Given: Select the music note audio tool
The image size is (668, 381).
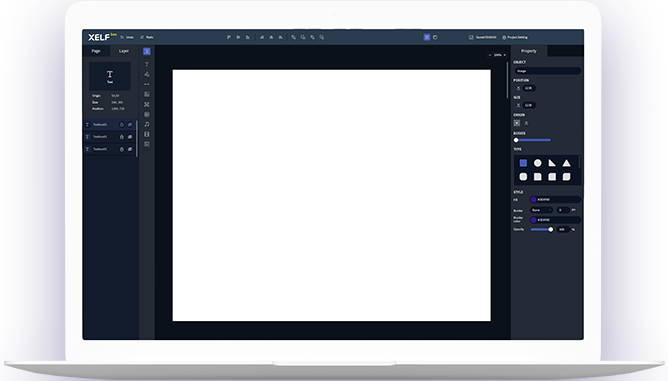Looking at the screenshot, I should tap(147, 124).
